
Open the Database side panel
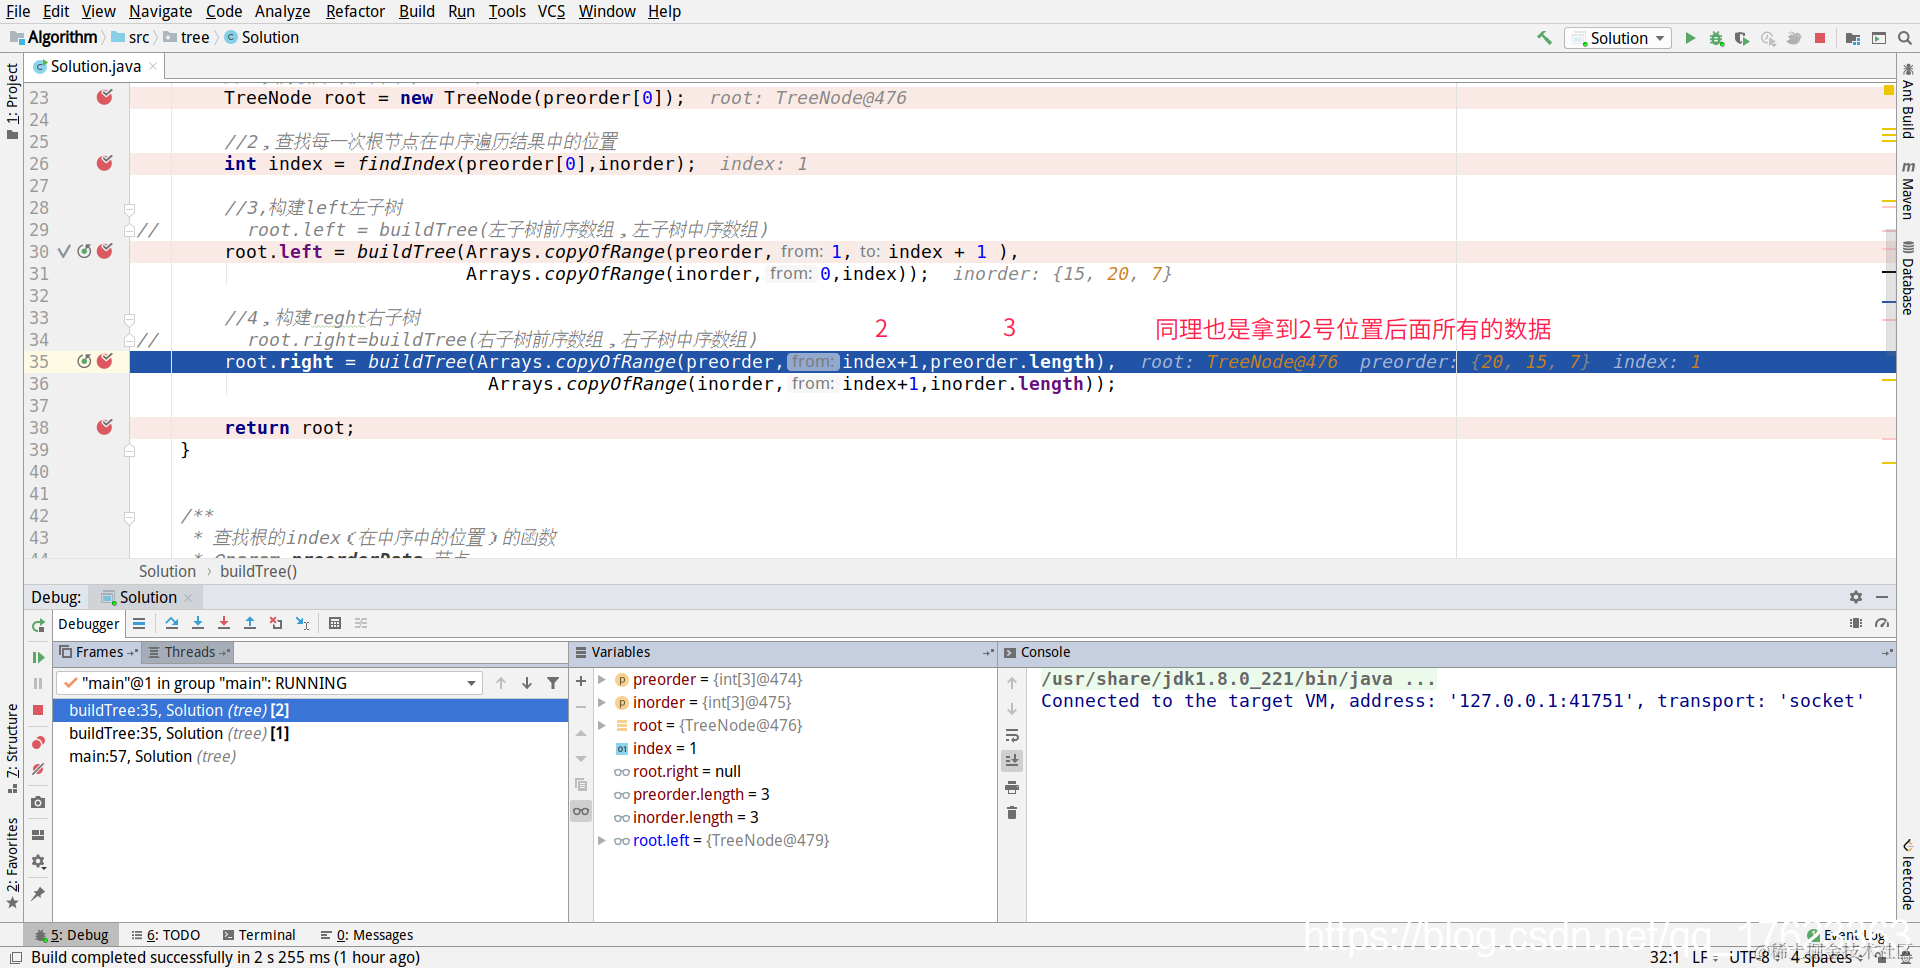click(x=1908, y=278)
